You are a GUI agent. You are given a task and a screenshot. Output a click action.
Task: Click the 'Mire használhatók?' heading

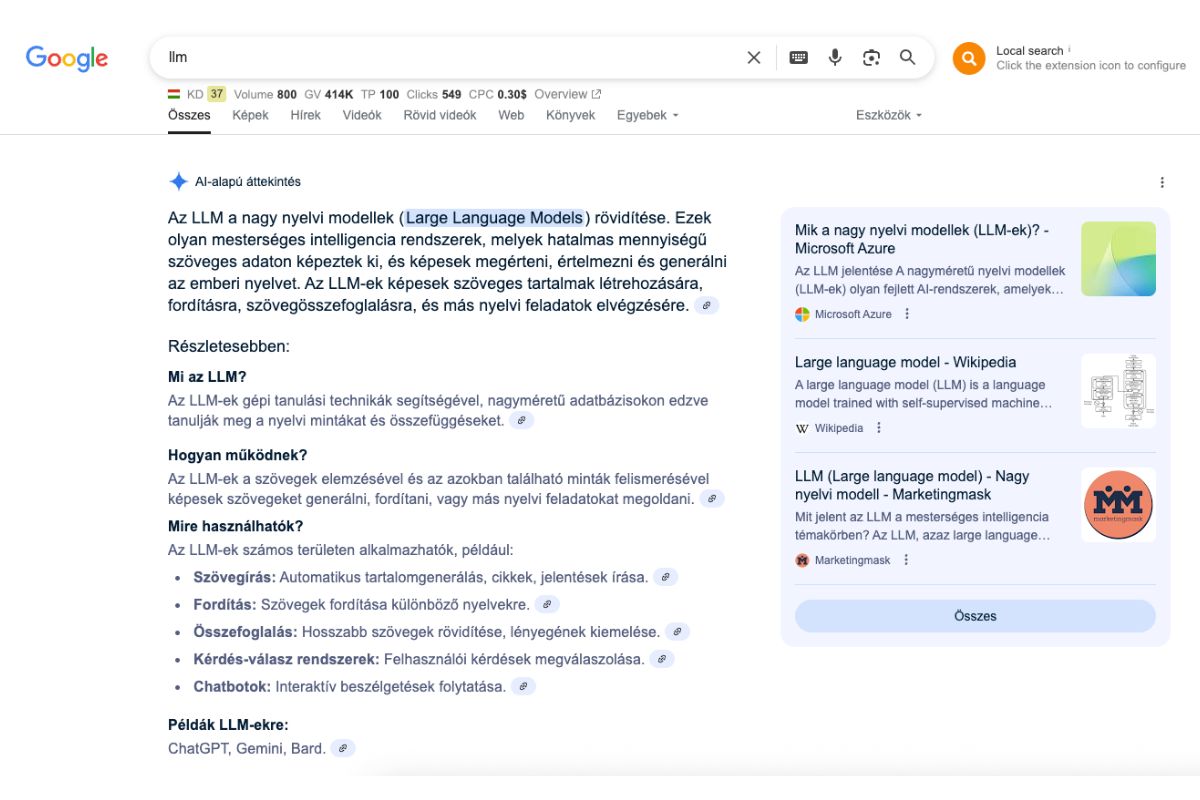(236, 526)
